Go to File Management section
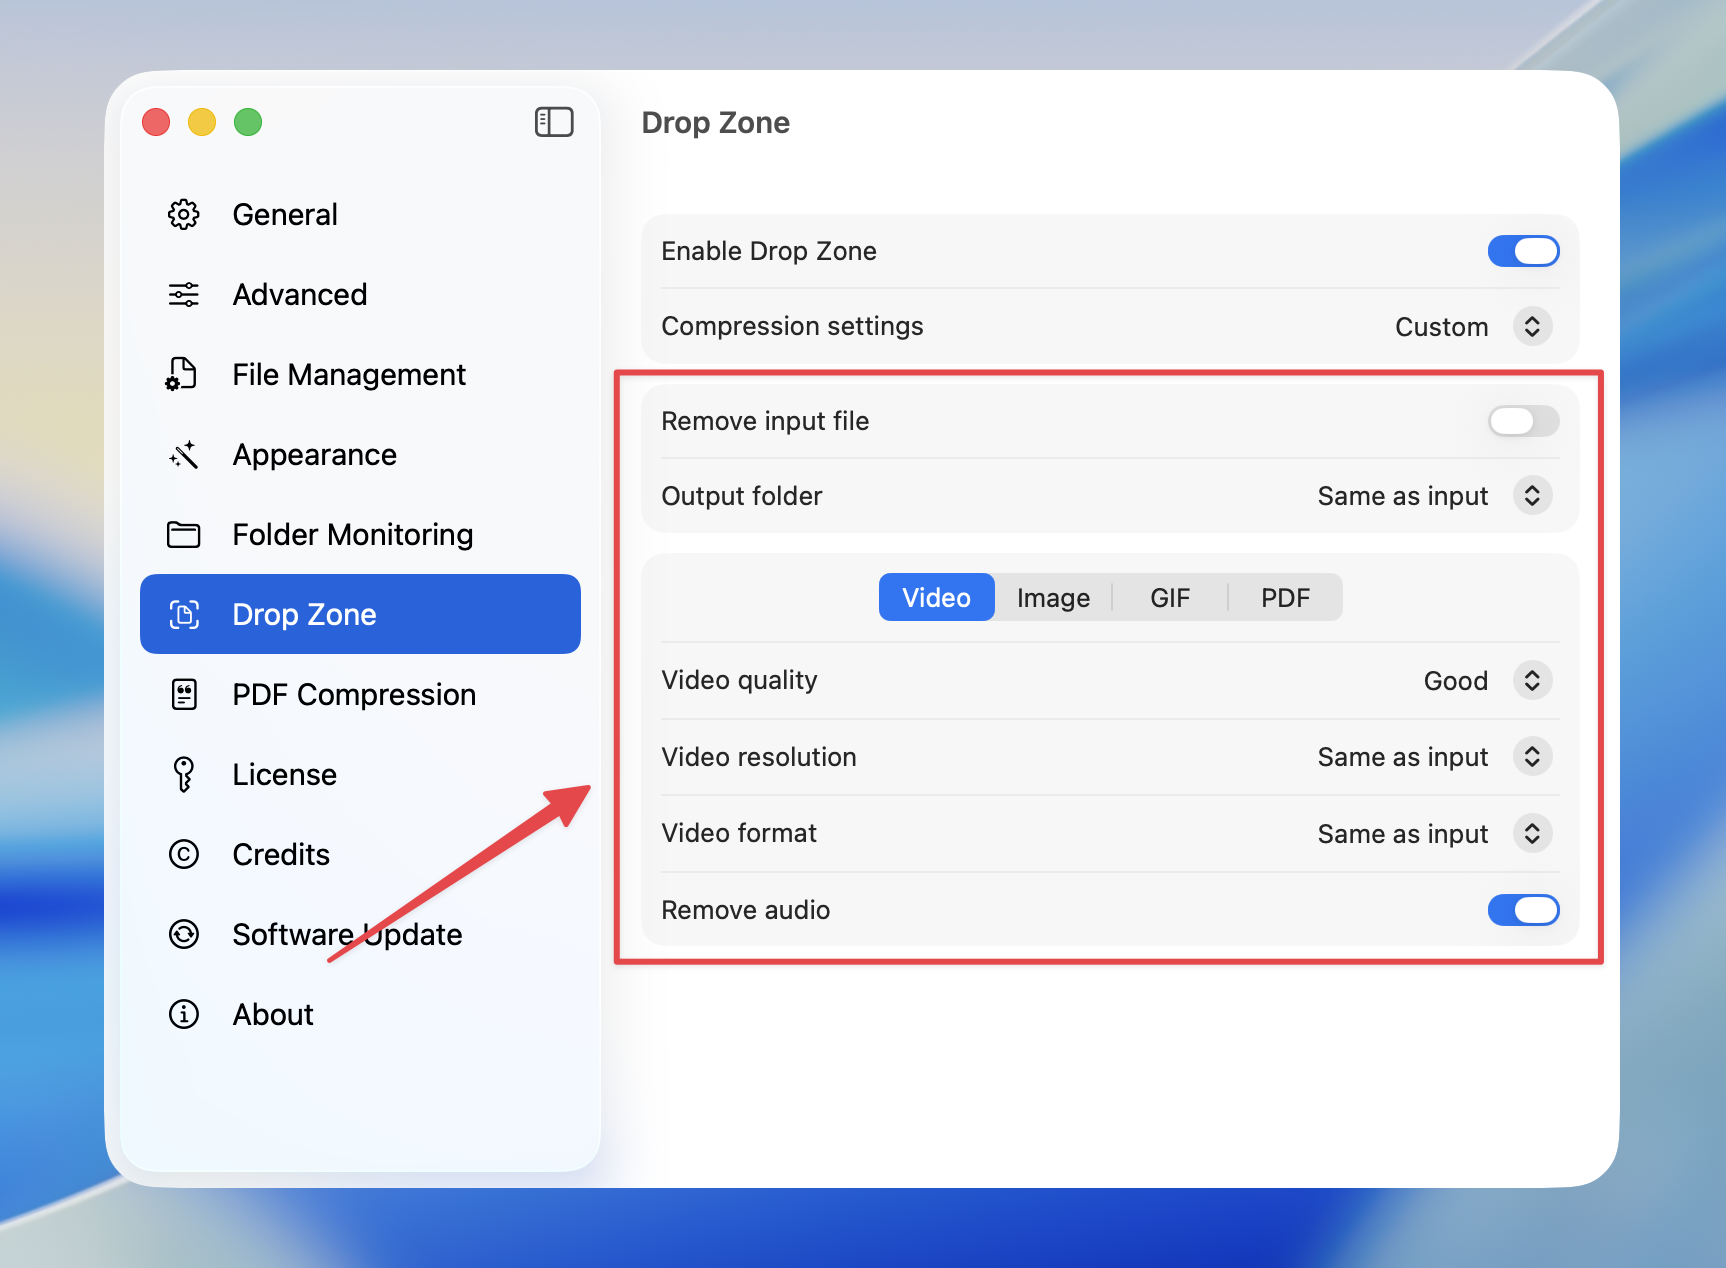 [x=360, y=374]
